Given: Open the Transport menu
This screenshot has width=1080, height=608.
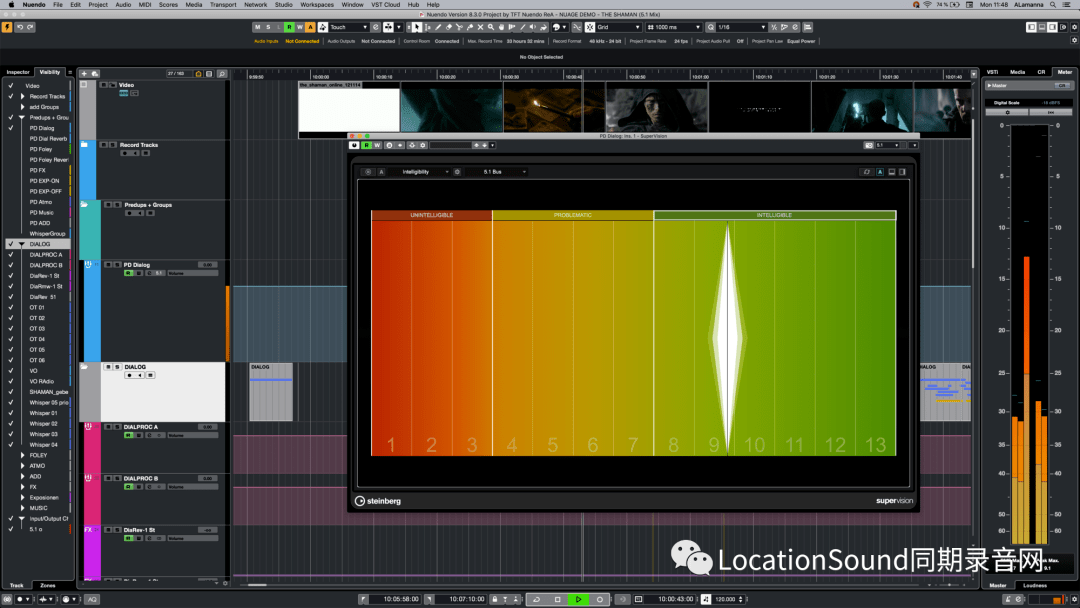Looking at the screenshot, I should tap(223, 5).
